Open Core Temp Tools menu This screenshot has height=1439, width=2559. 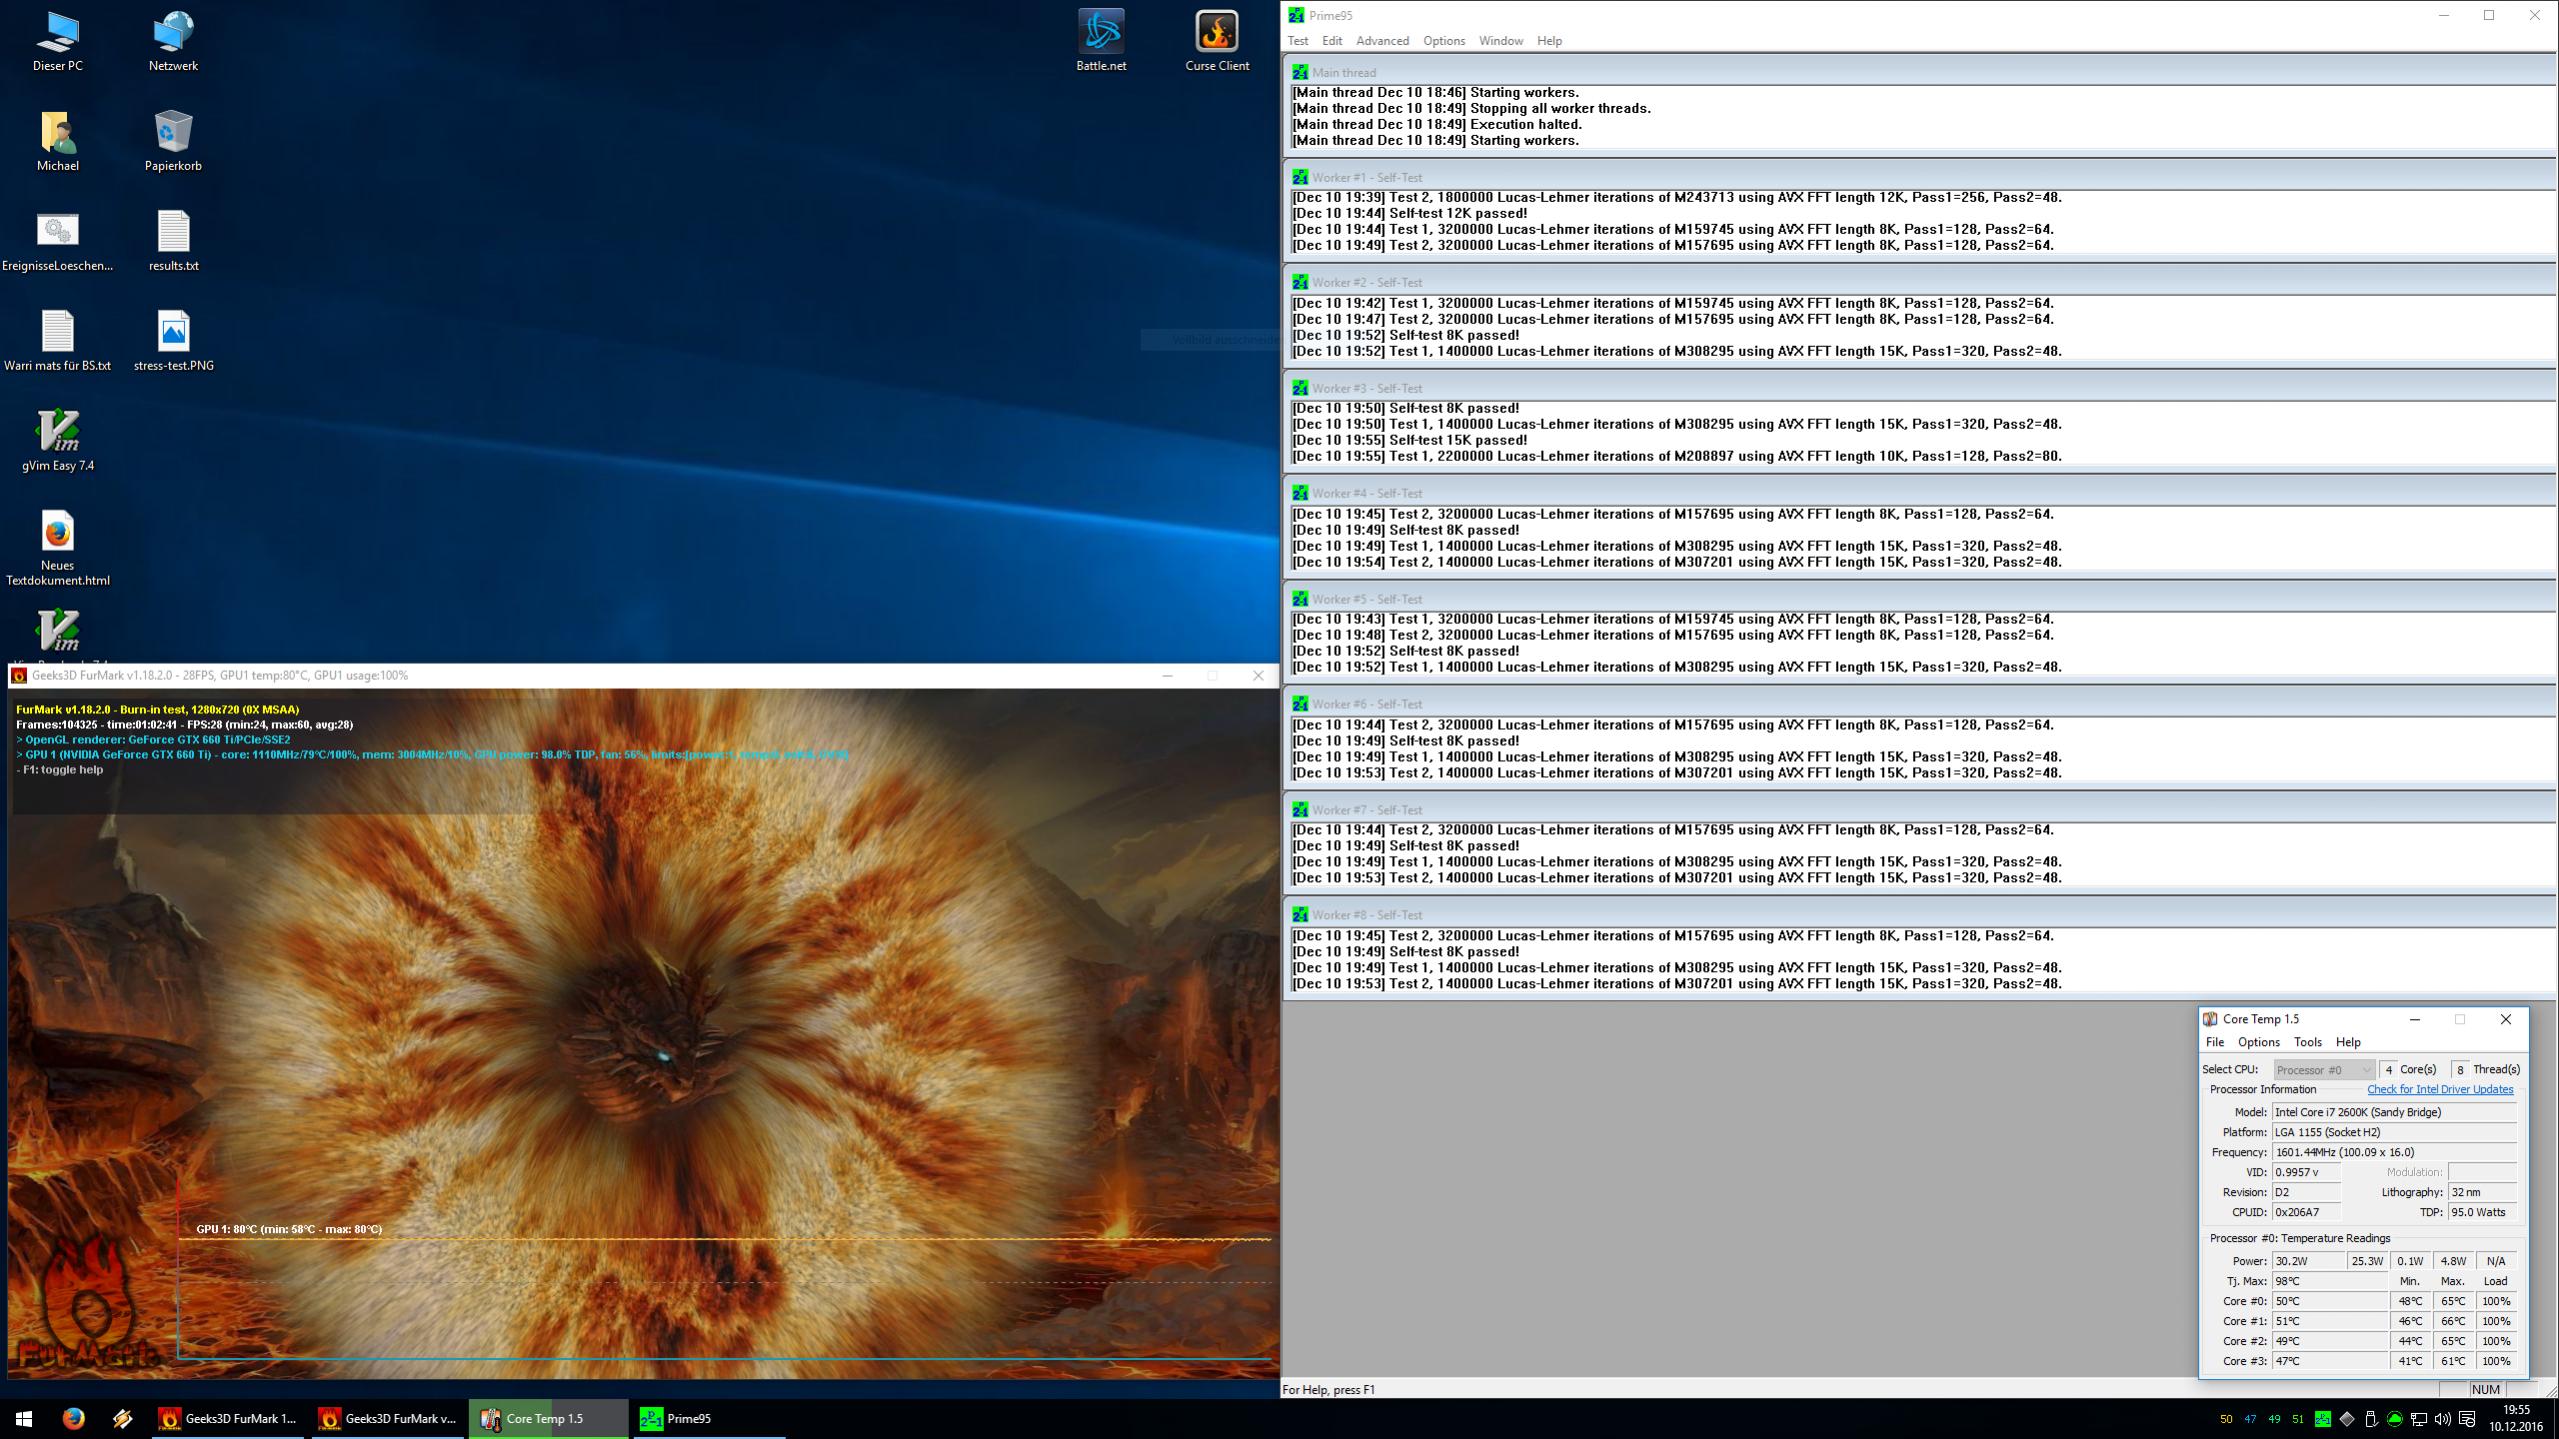pos(2307,1042)
